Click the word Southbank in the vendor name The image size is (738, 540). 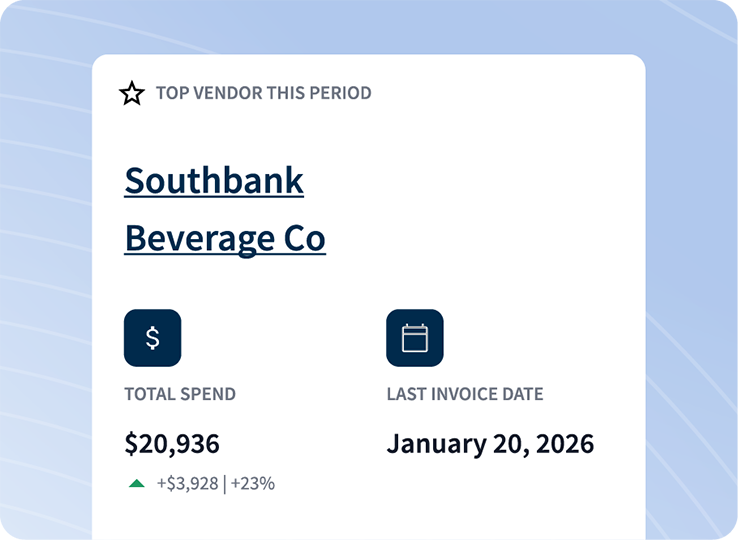click(x=214, y=181)
